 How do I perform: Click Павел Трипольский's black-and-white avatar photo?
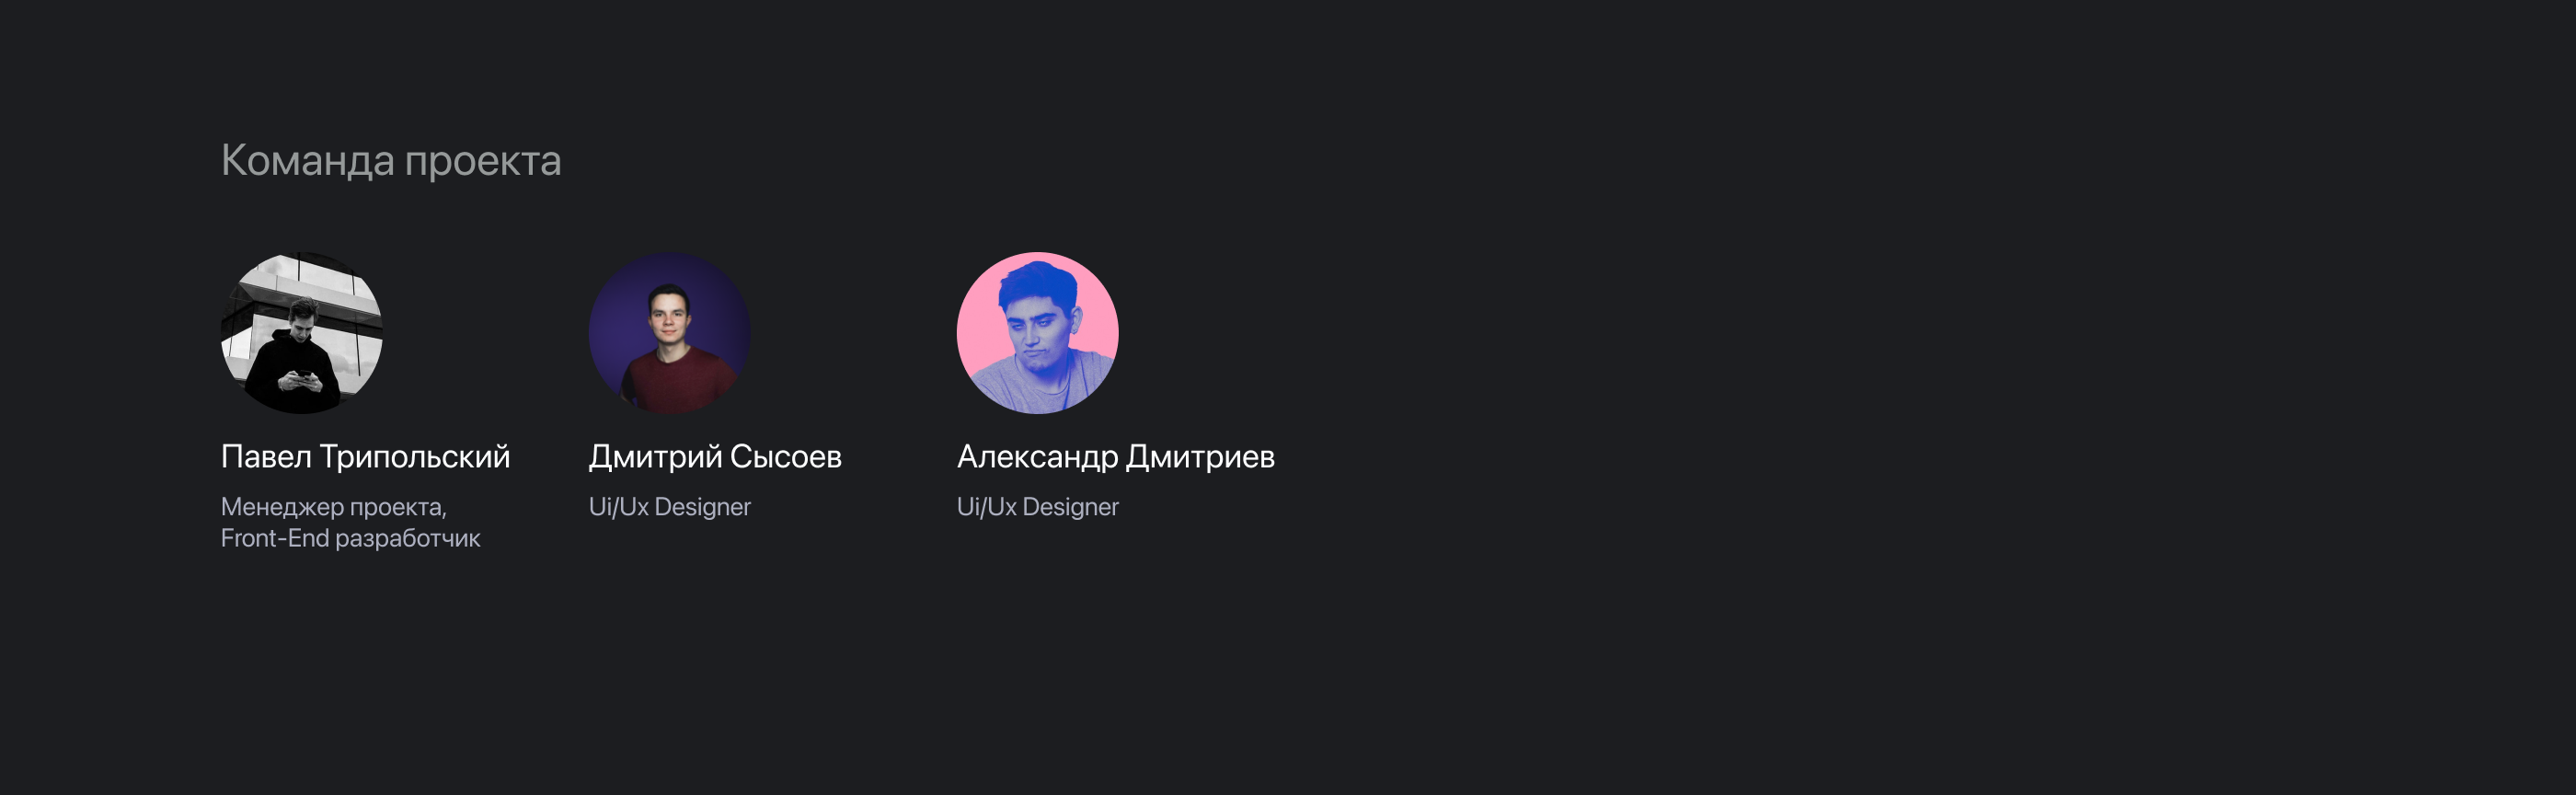pyautogui.click(x=301, y=333)
